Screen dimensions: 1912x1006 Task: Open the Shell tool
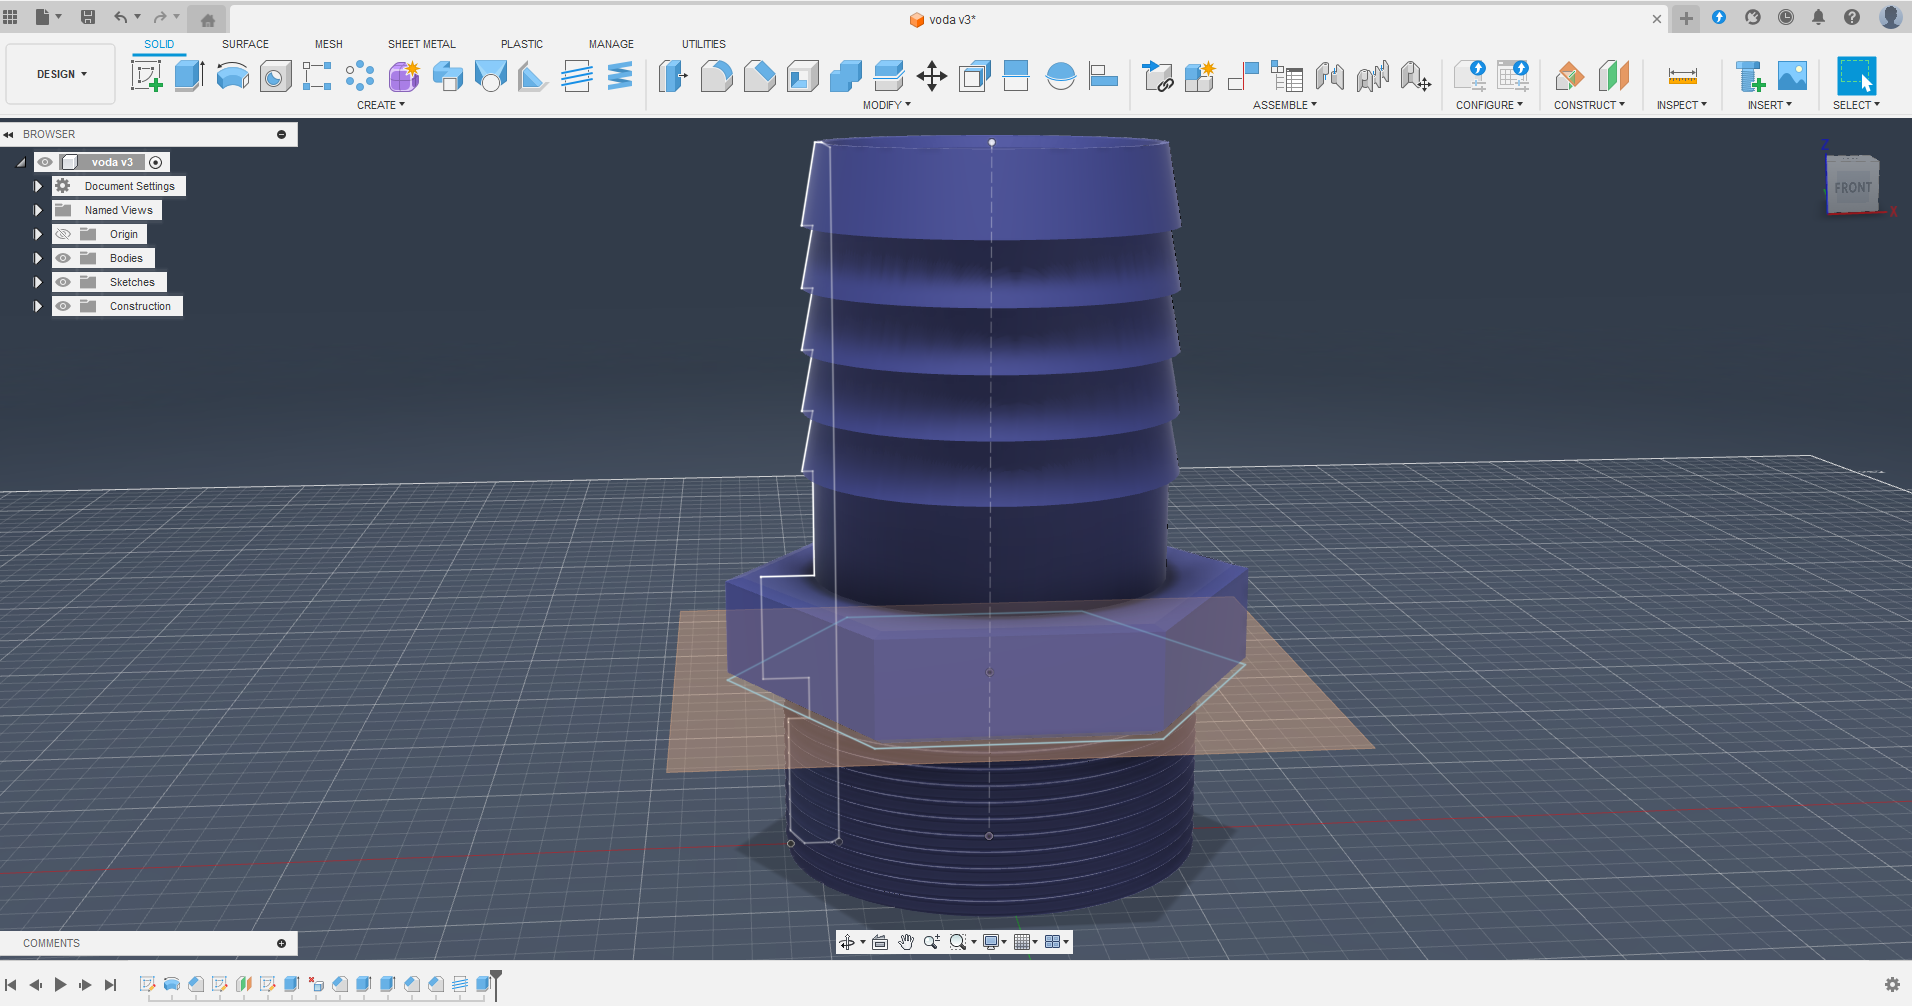click(x=802, y=76)
